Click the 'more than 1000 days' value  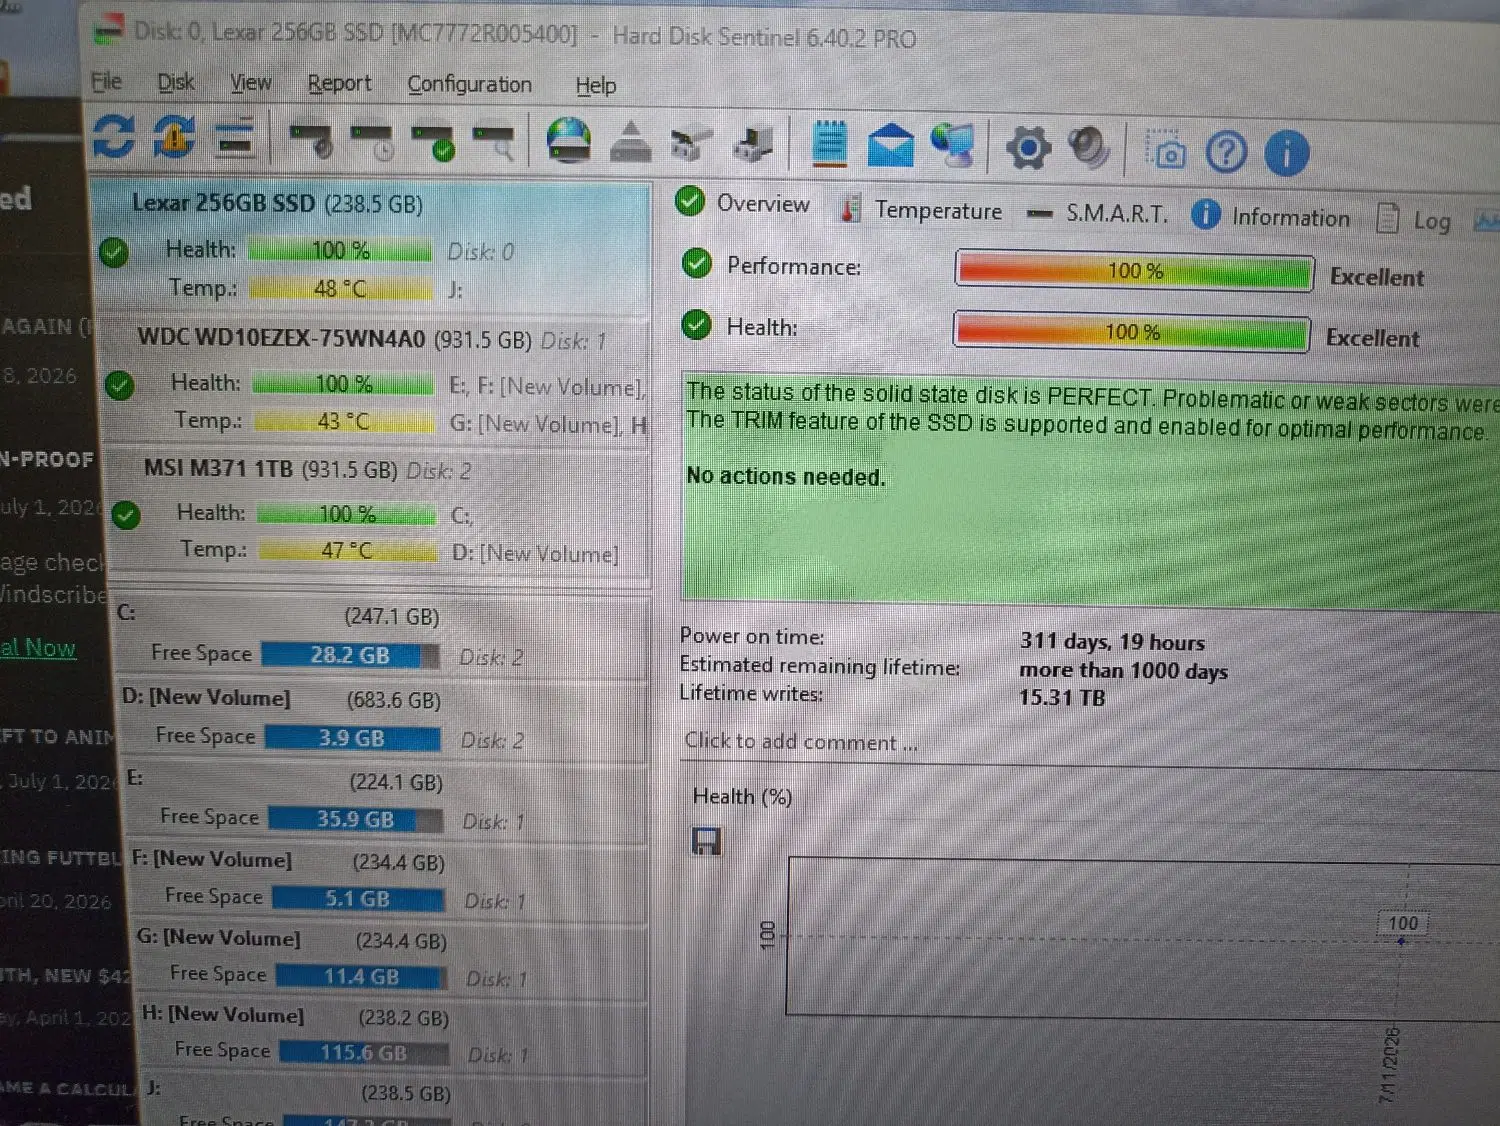pyautogui.click(x=1123, y=670)
